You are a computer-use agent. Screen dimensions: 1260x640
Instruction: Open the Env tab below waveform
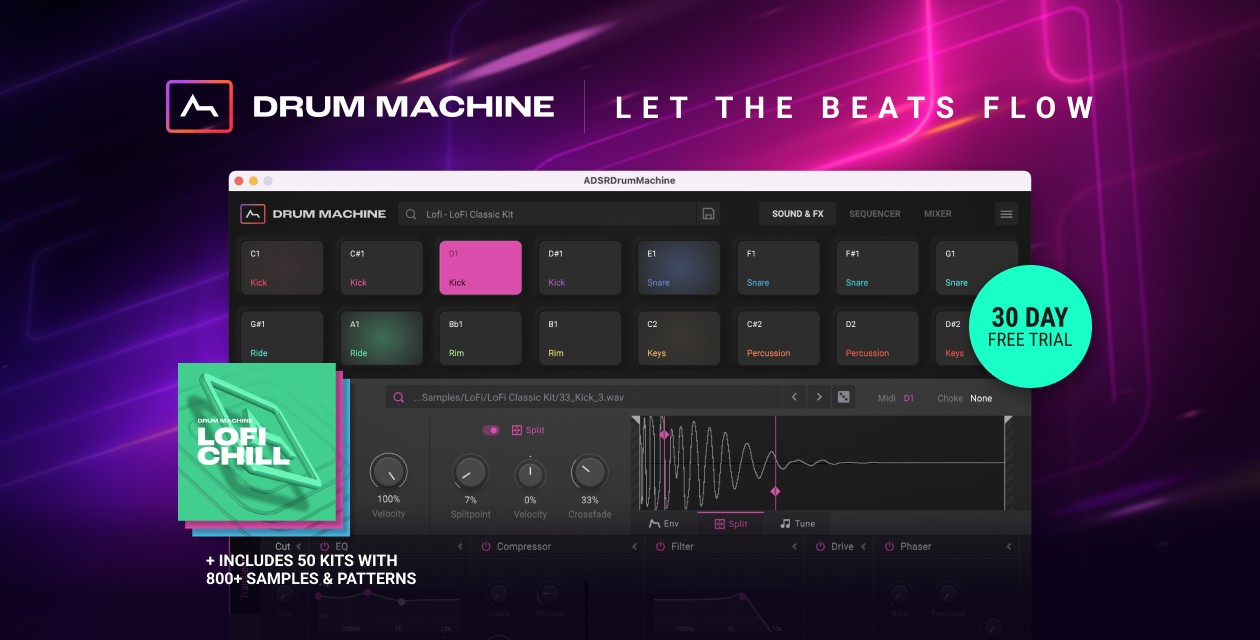tap(664, 523)
